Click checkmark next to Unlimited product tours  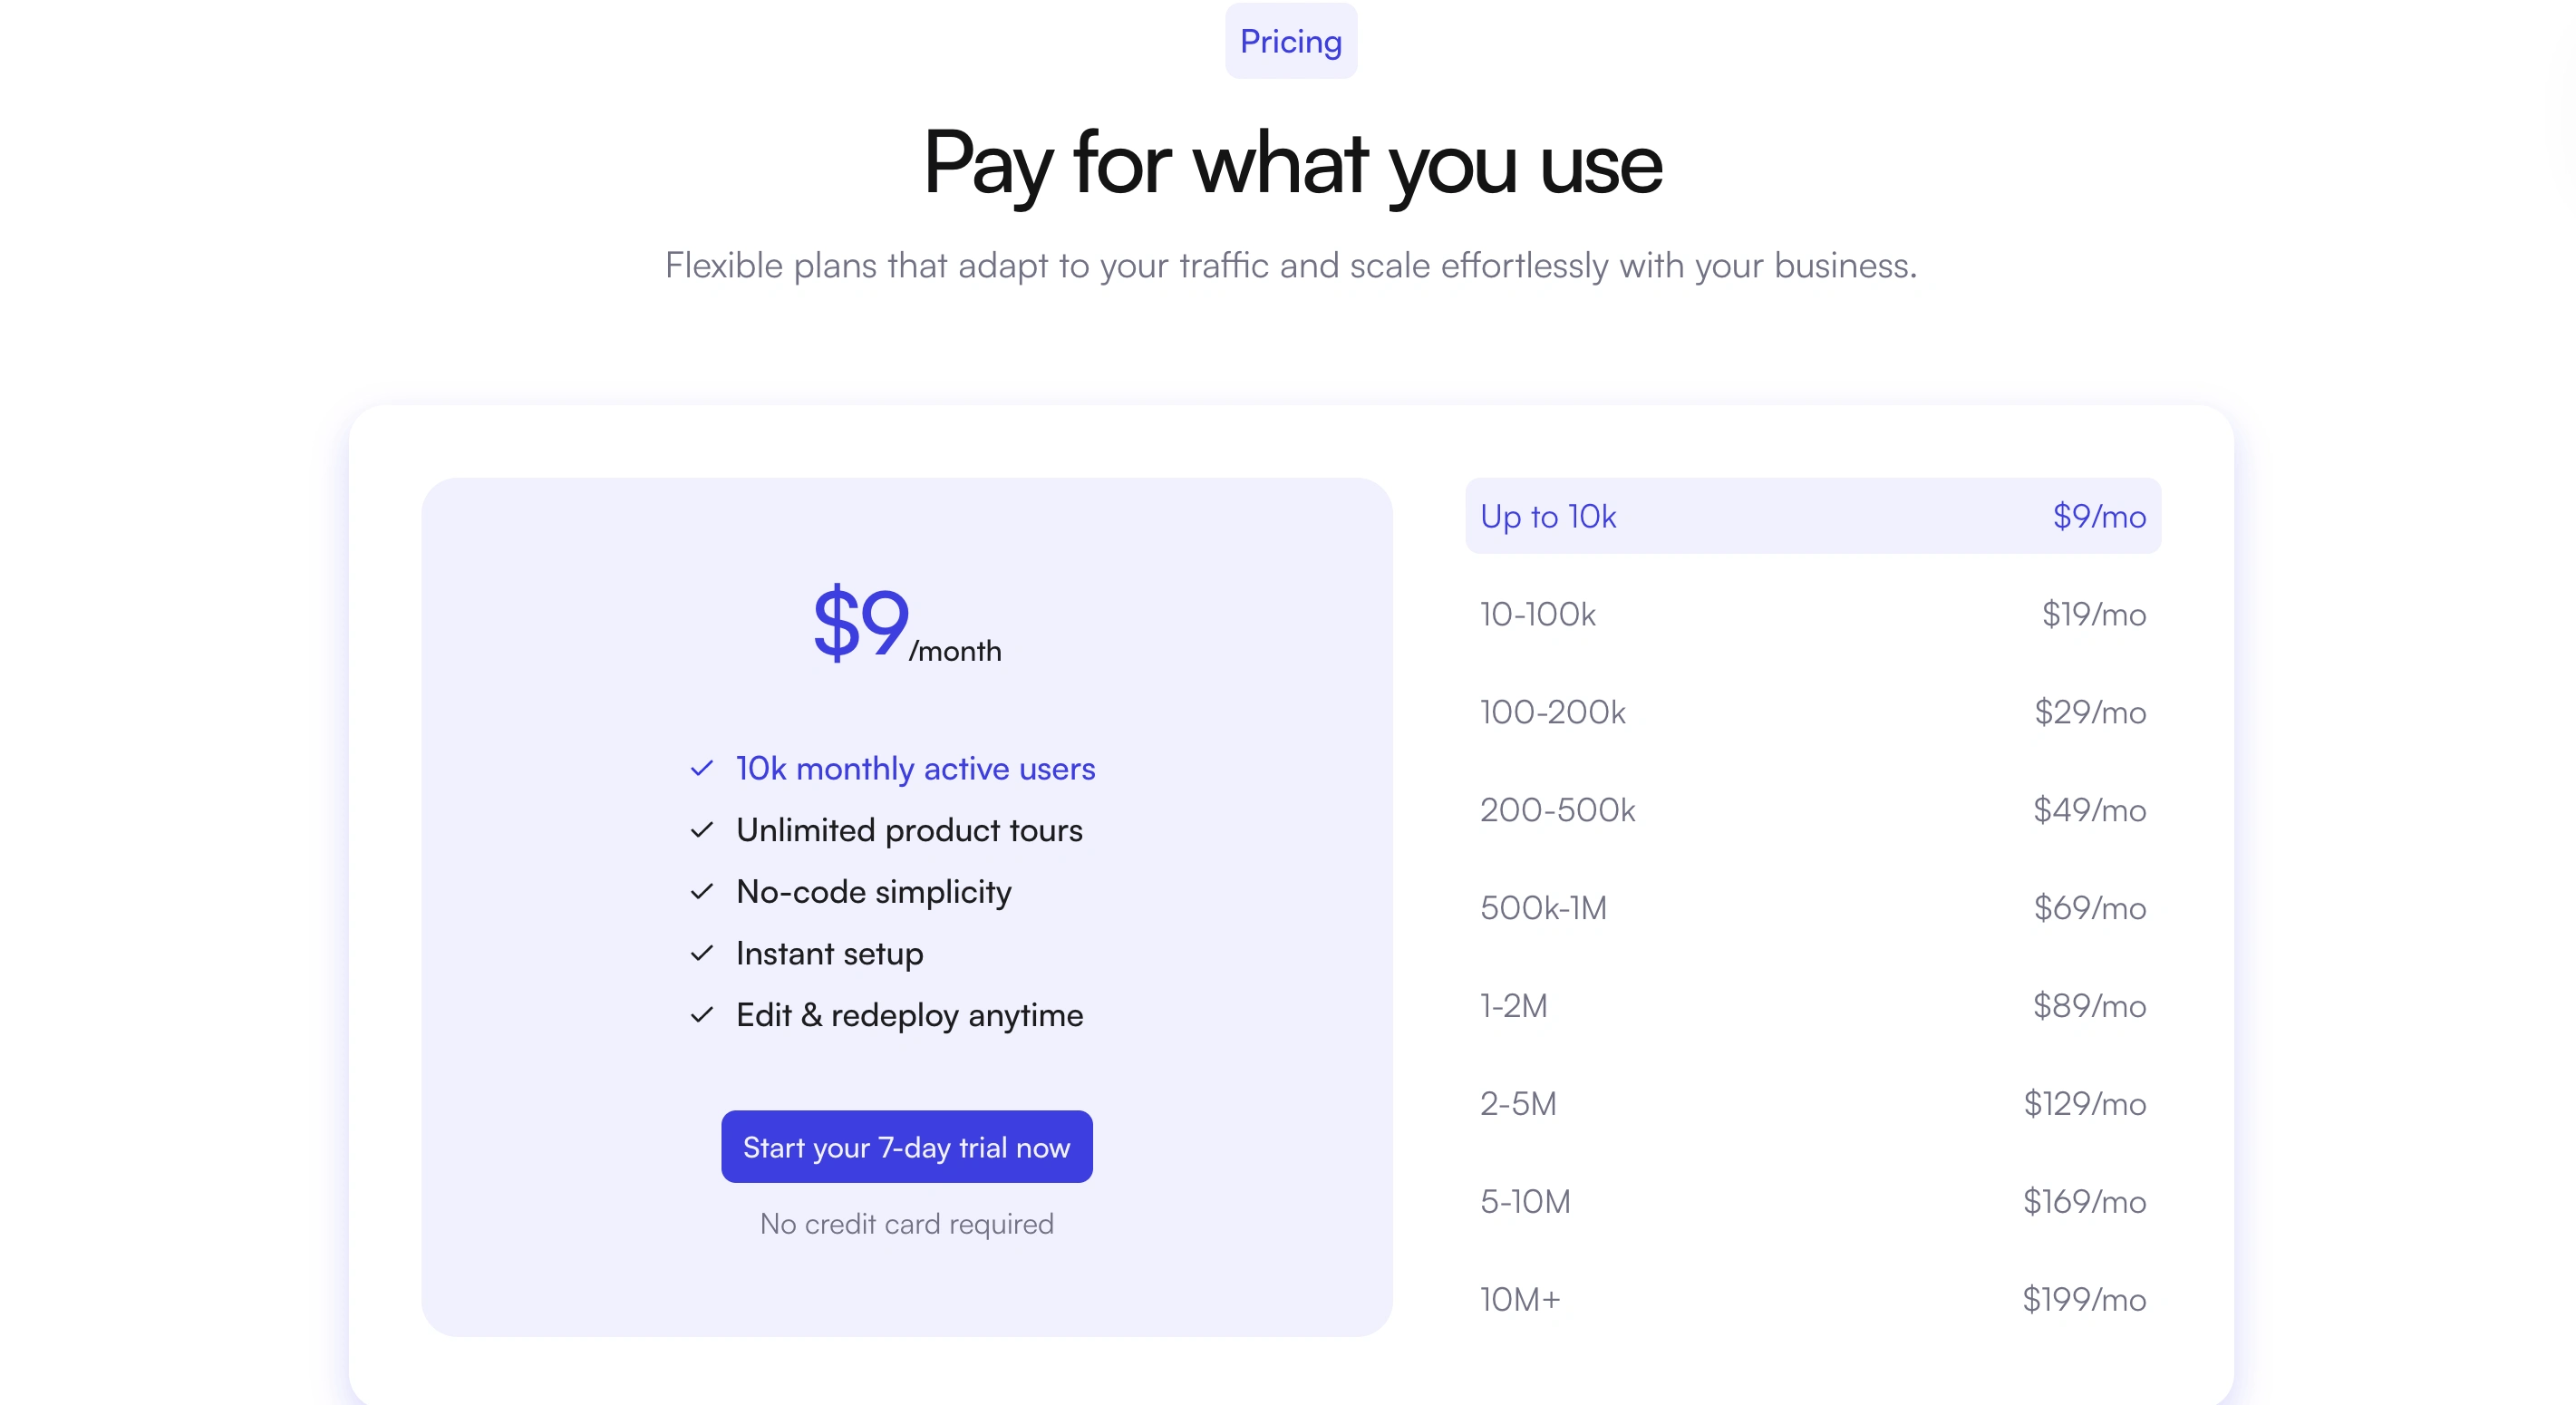pyautogui.click(x=702, y=830)
